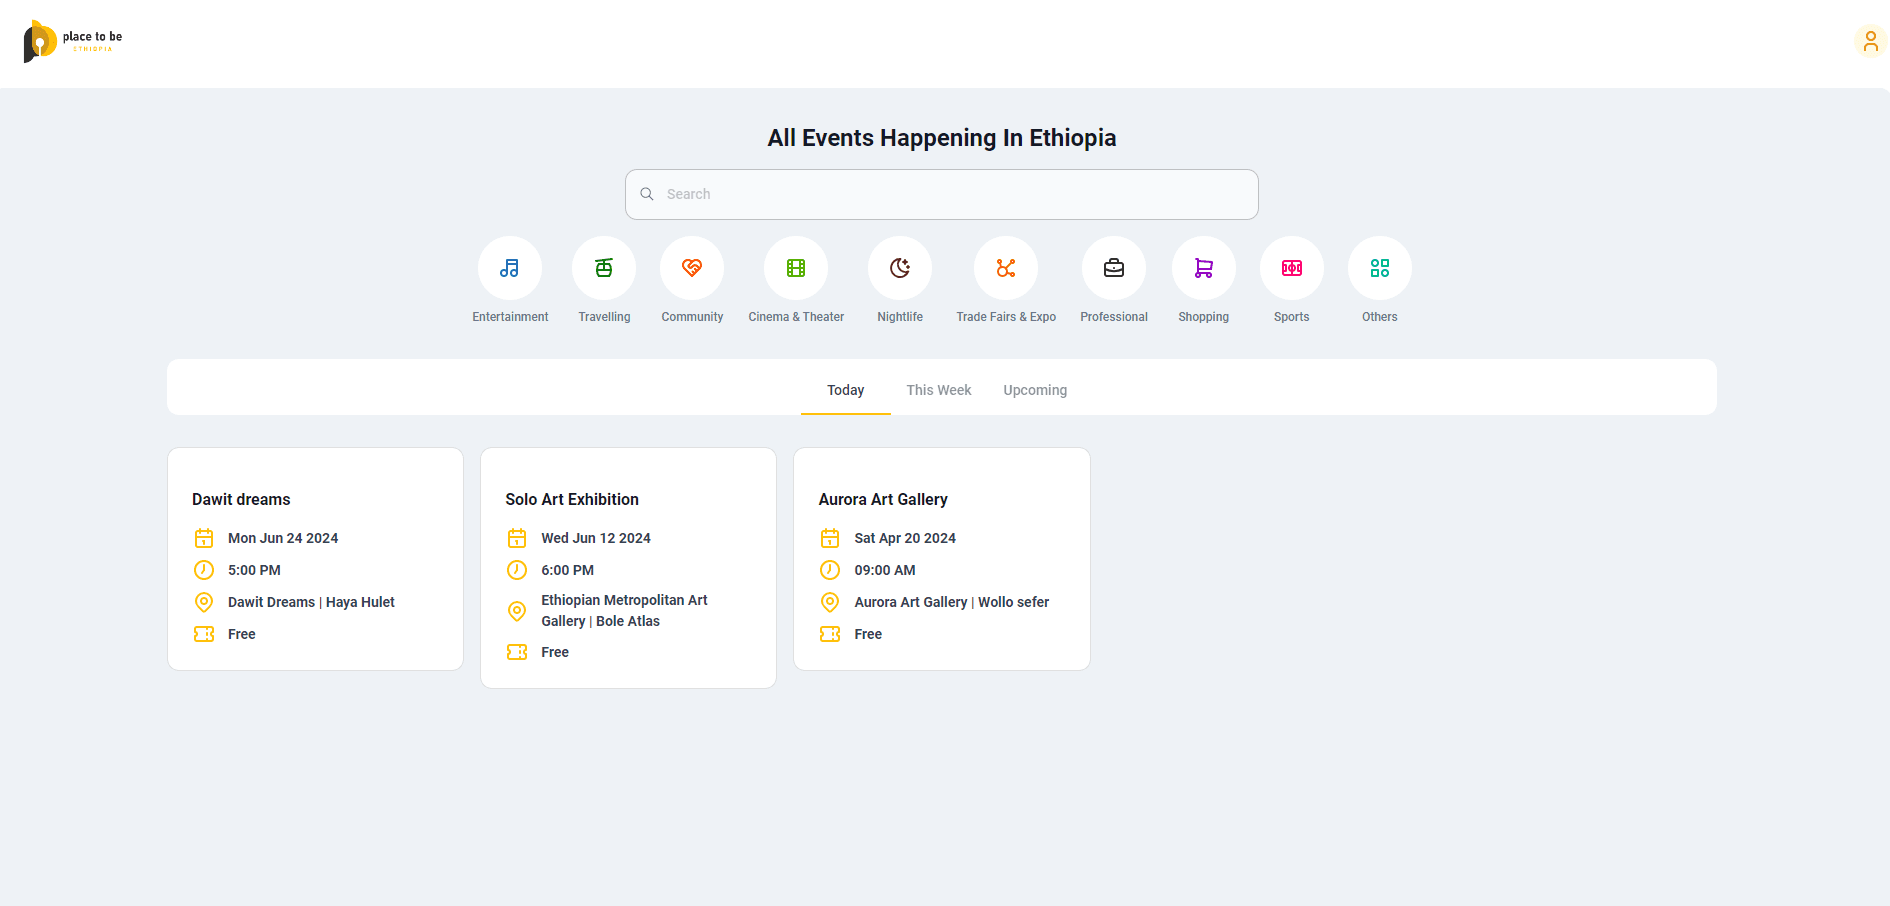Open the Others category icon
This screenshot has width=1890, height=906.
pyautogui.click(x=1380, y=268)
